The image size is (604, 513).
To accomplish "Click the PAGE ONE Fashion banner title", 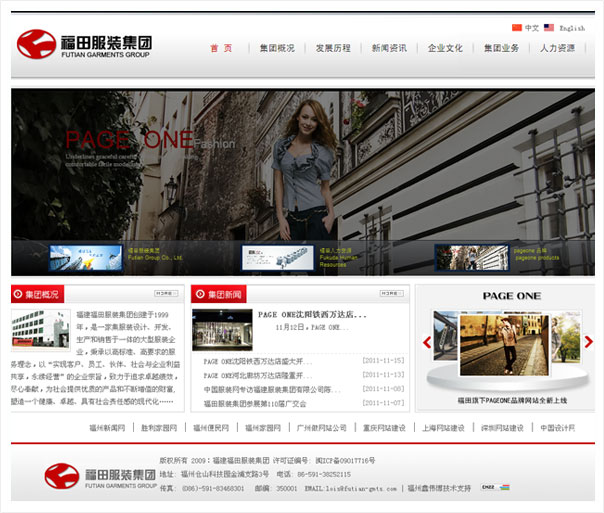I will tap(150, 140).
